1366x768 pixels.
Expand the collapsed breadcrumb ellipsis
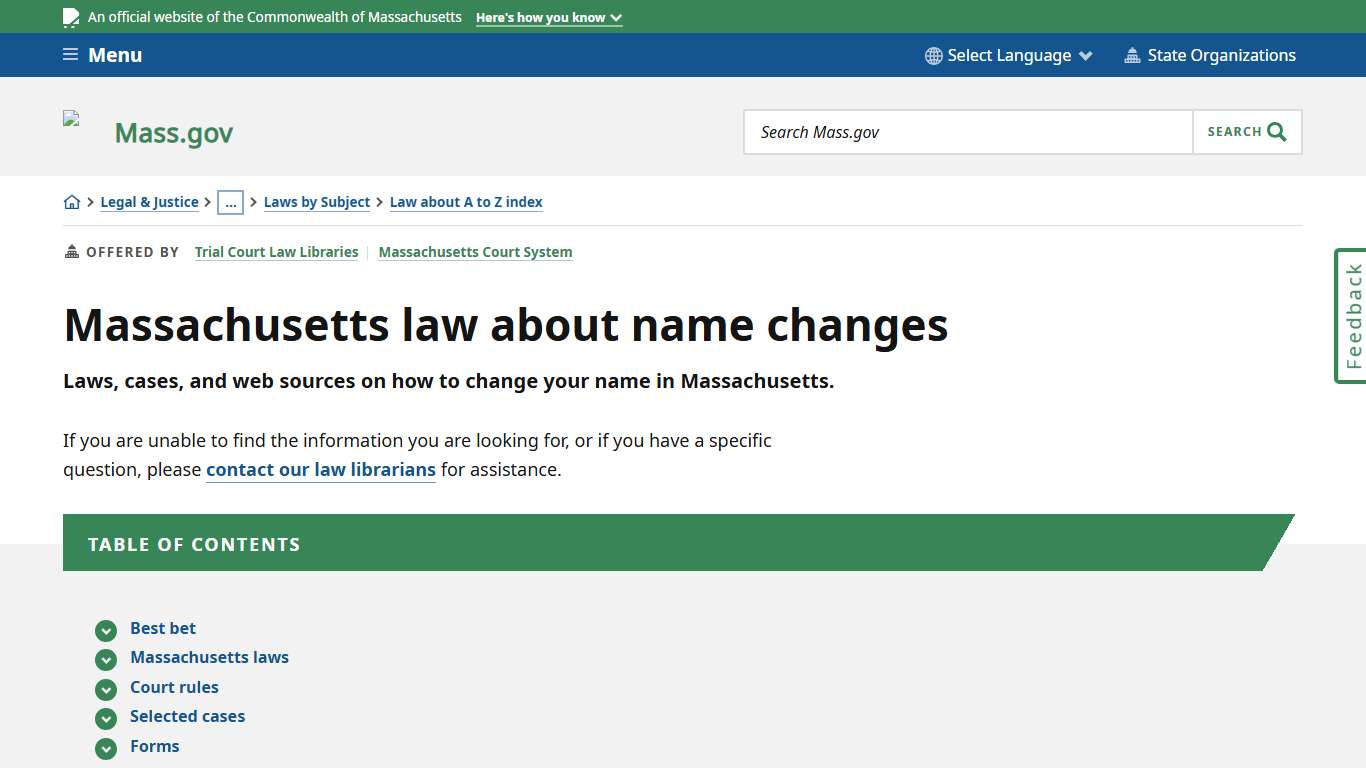[231, 202]
